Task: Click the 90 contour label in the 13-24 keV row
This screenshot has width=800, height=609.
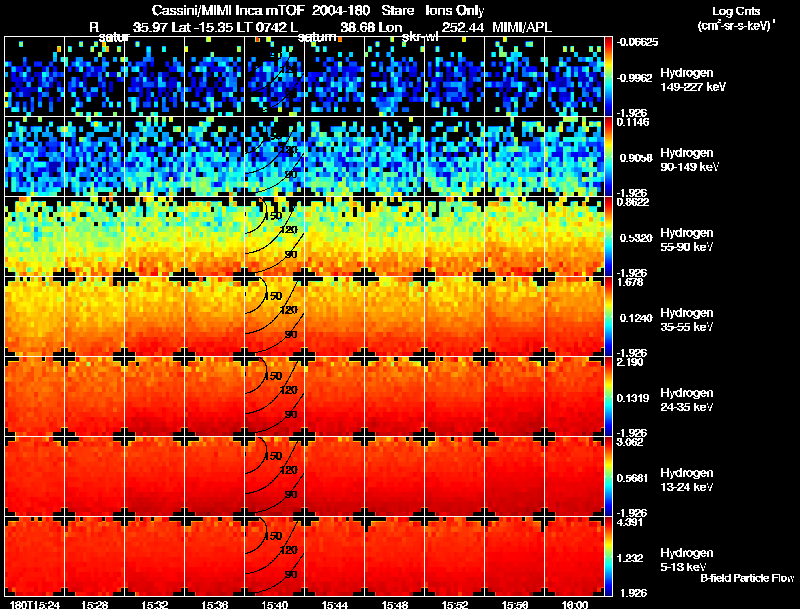Action: coord(291,495)
